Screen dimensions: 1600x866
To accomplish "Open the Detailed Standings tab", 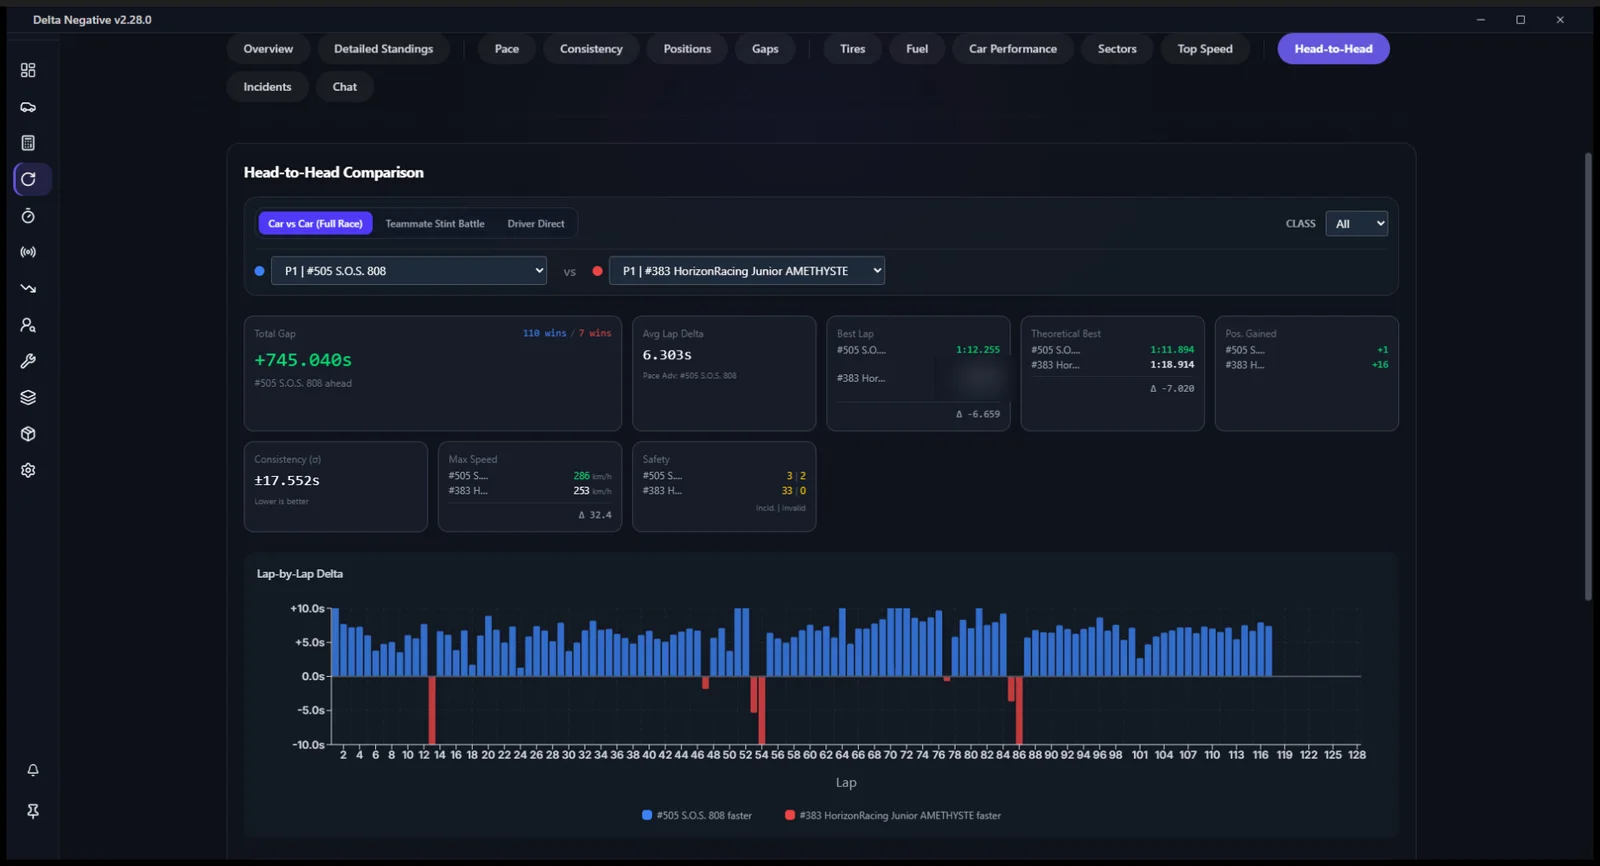I will pyautogui.click(x=384, y=49).
